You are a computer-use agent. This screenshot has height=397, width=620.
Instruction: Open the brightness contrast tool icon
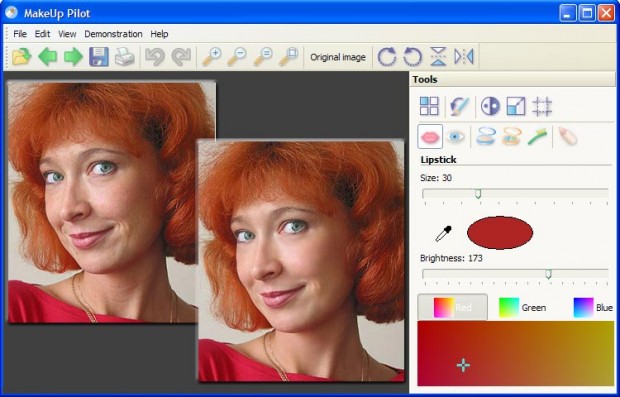coord(490,106)
